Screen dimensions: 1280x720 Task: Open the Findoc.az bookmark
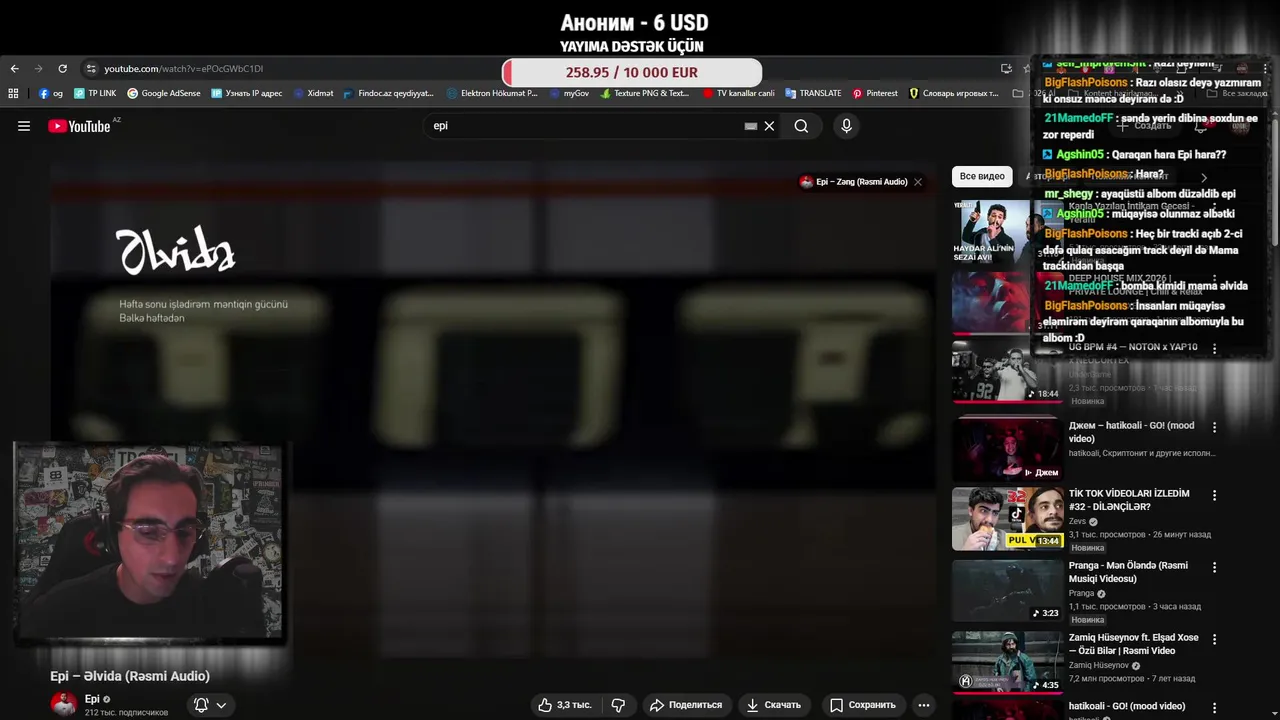388,93
